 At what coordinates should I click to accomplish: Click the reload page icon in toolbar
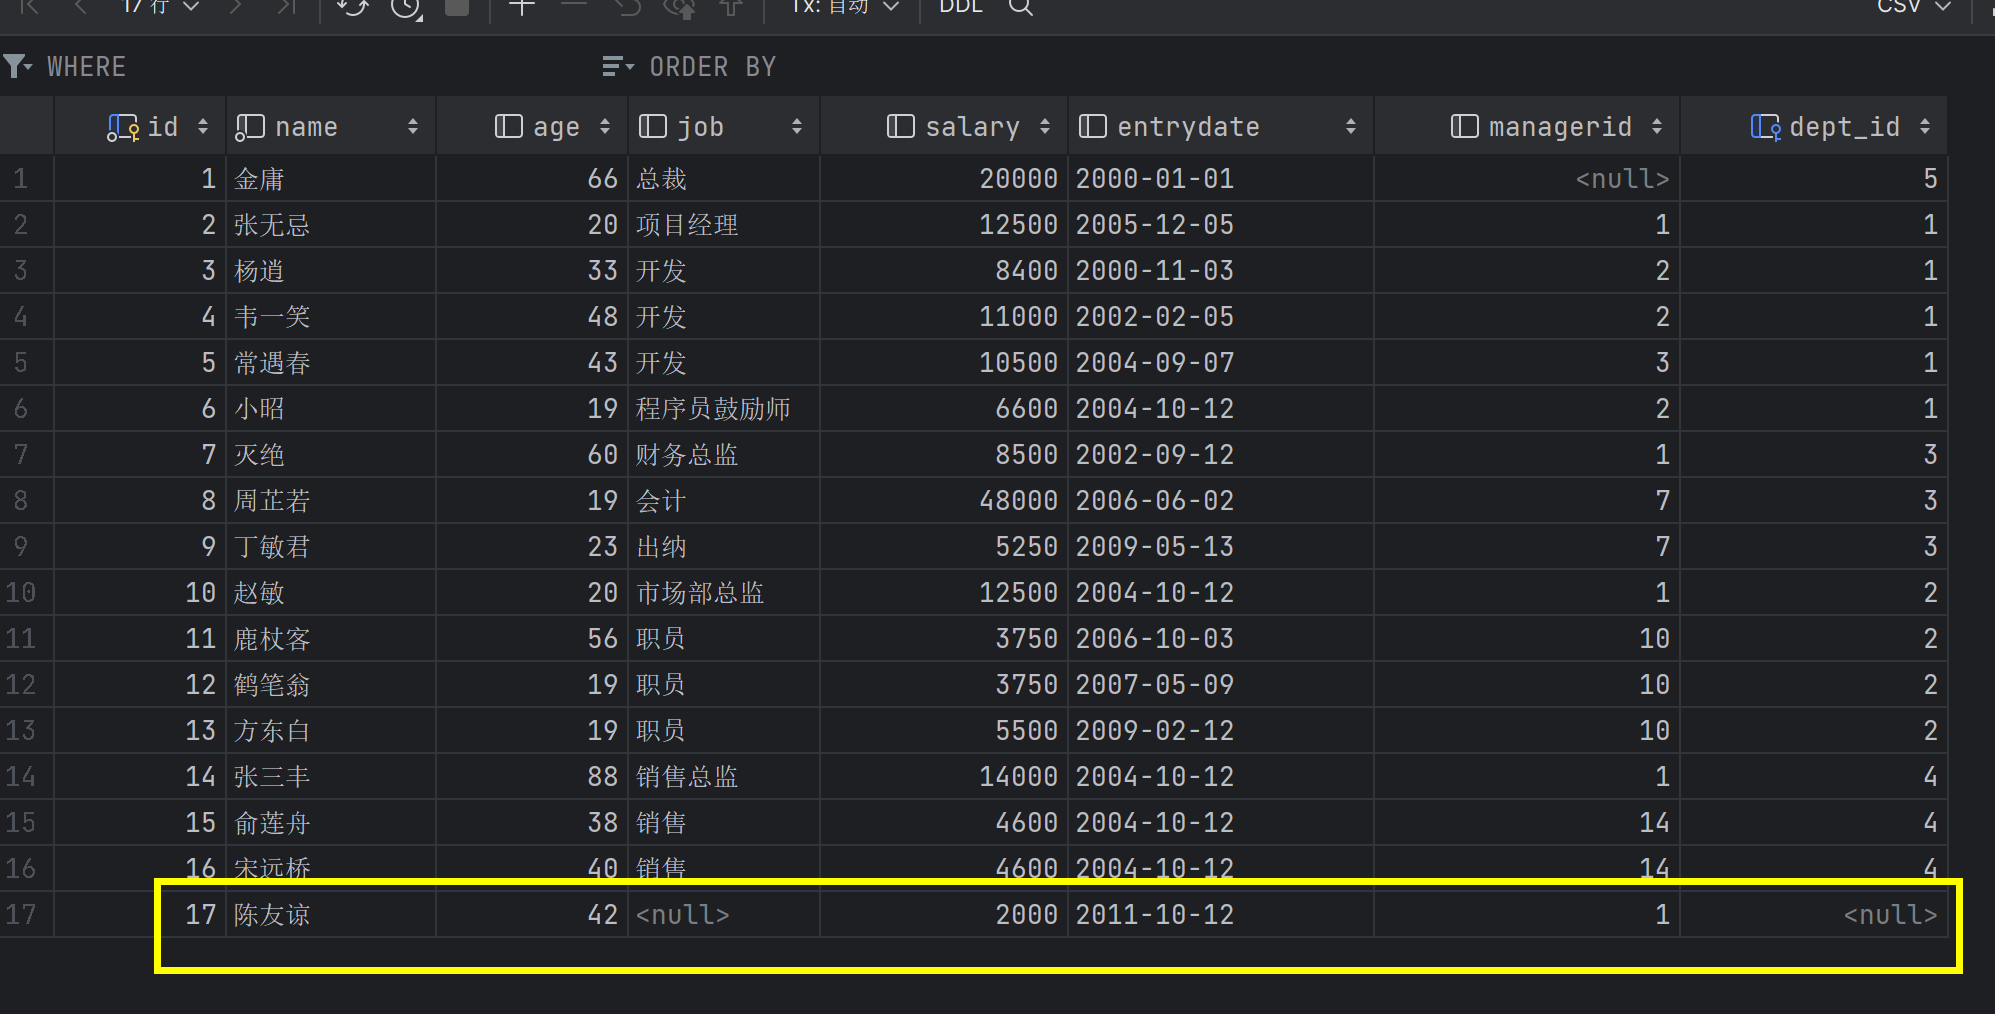352,8
